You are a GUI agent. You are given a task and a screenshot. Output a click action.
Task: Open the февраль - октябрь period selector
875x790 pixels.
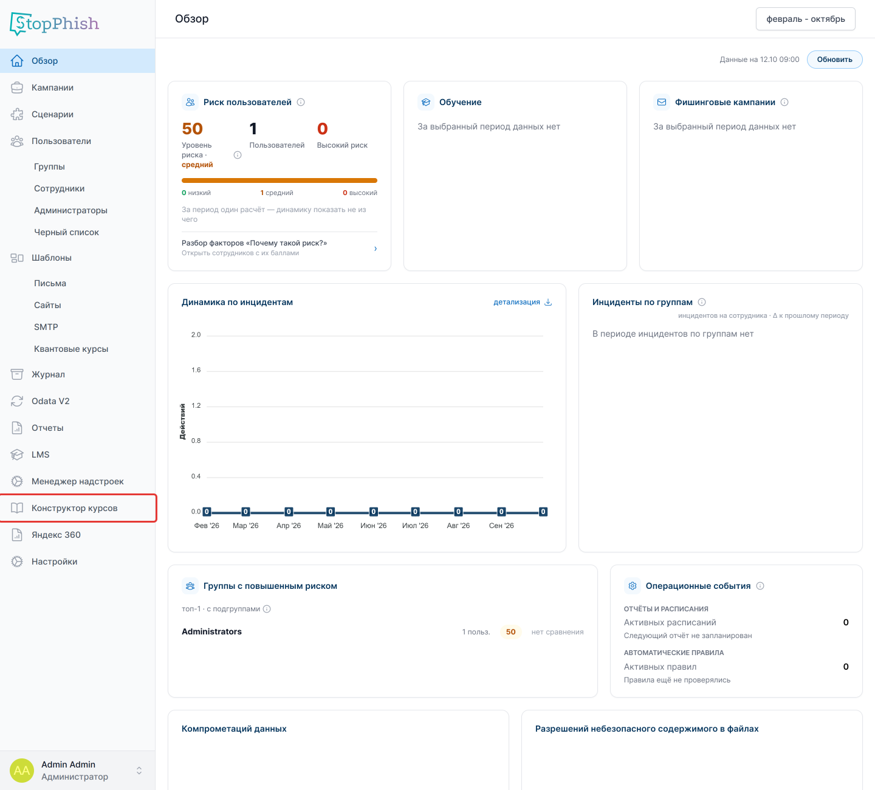click(805, 19)
